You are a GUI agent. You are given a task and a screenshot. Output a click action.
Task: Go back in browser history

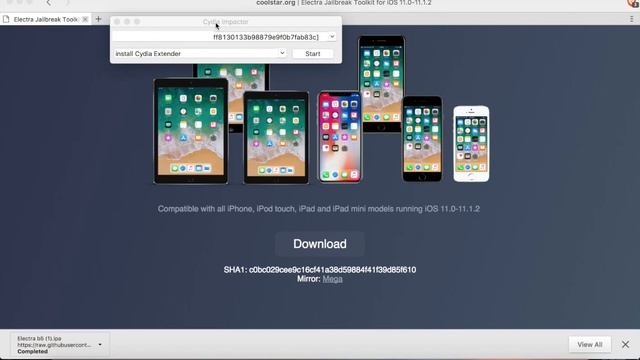click(x=49, y=3)
